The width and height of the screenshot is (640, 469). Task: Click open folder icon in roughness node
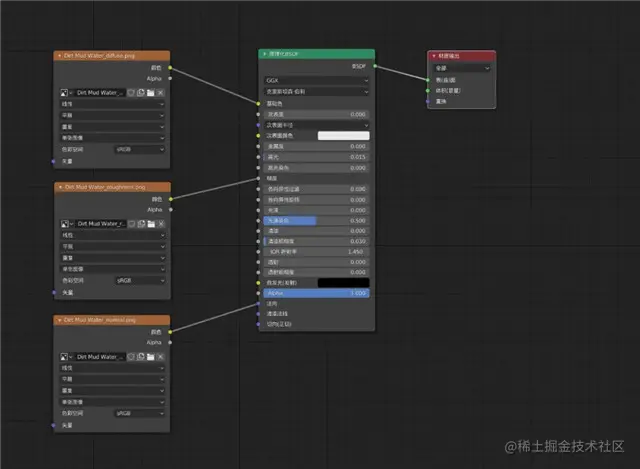[151, 224]
